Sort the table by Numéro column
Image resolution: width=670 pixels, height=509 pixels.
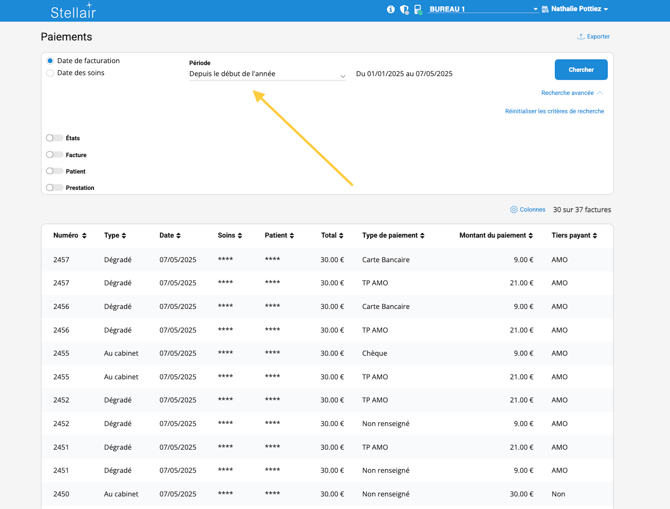click(70, 236)
